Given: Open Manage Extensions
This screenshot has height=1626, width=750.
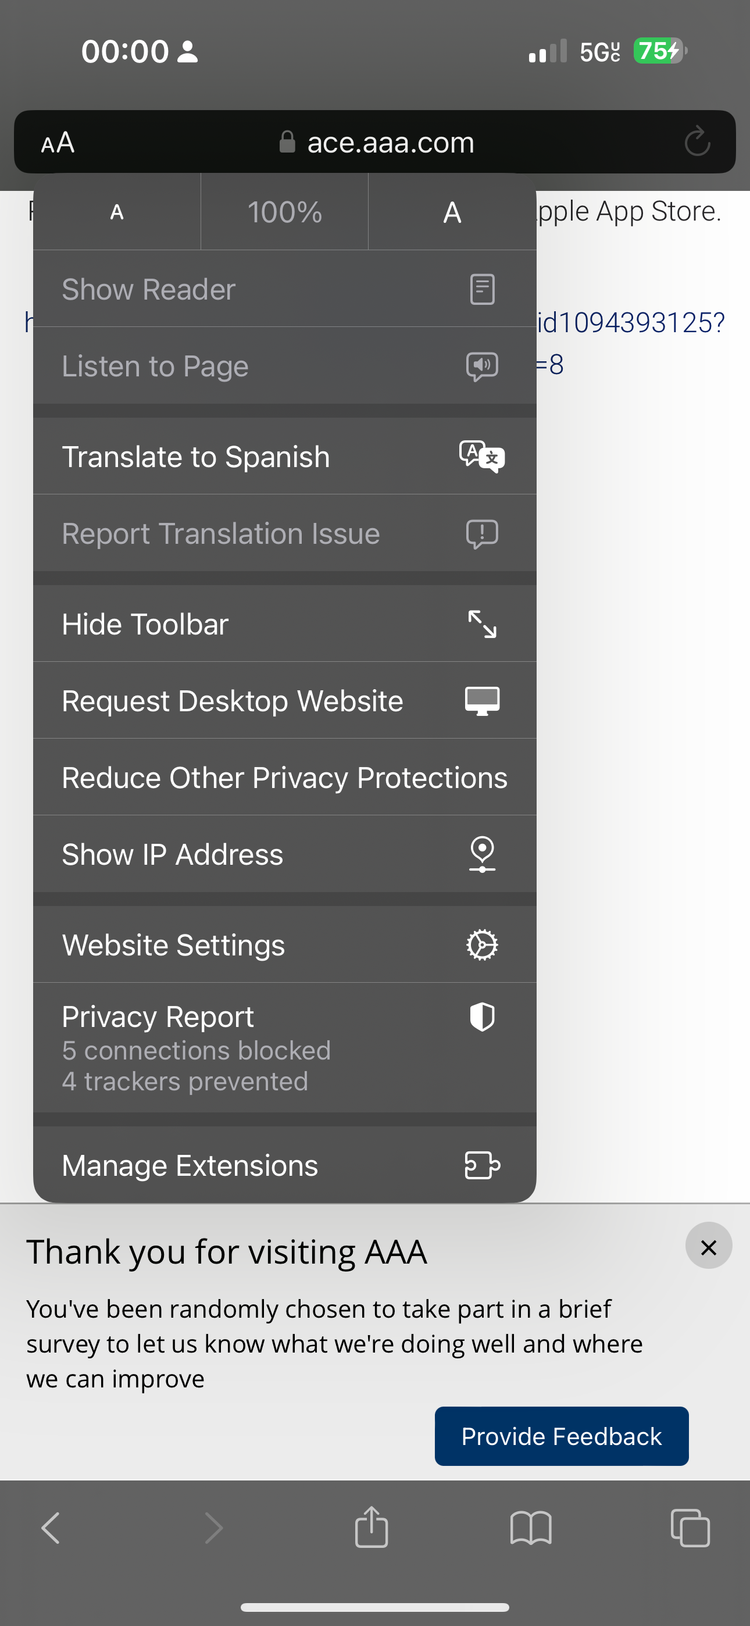Looking at the screenshot, I should pos(285,1165).
